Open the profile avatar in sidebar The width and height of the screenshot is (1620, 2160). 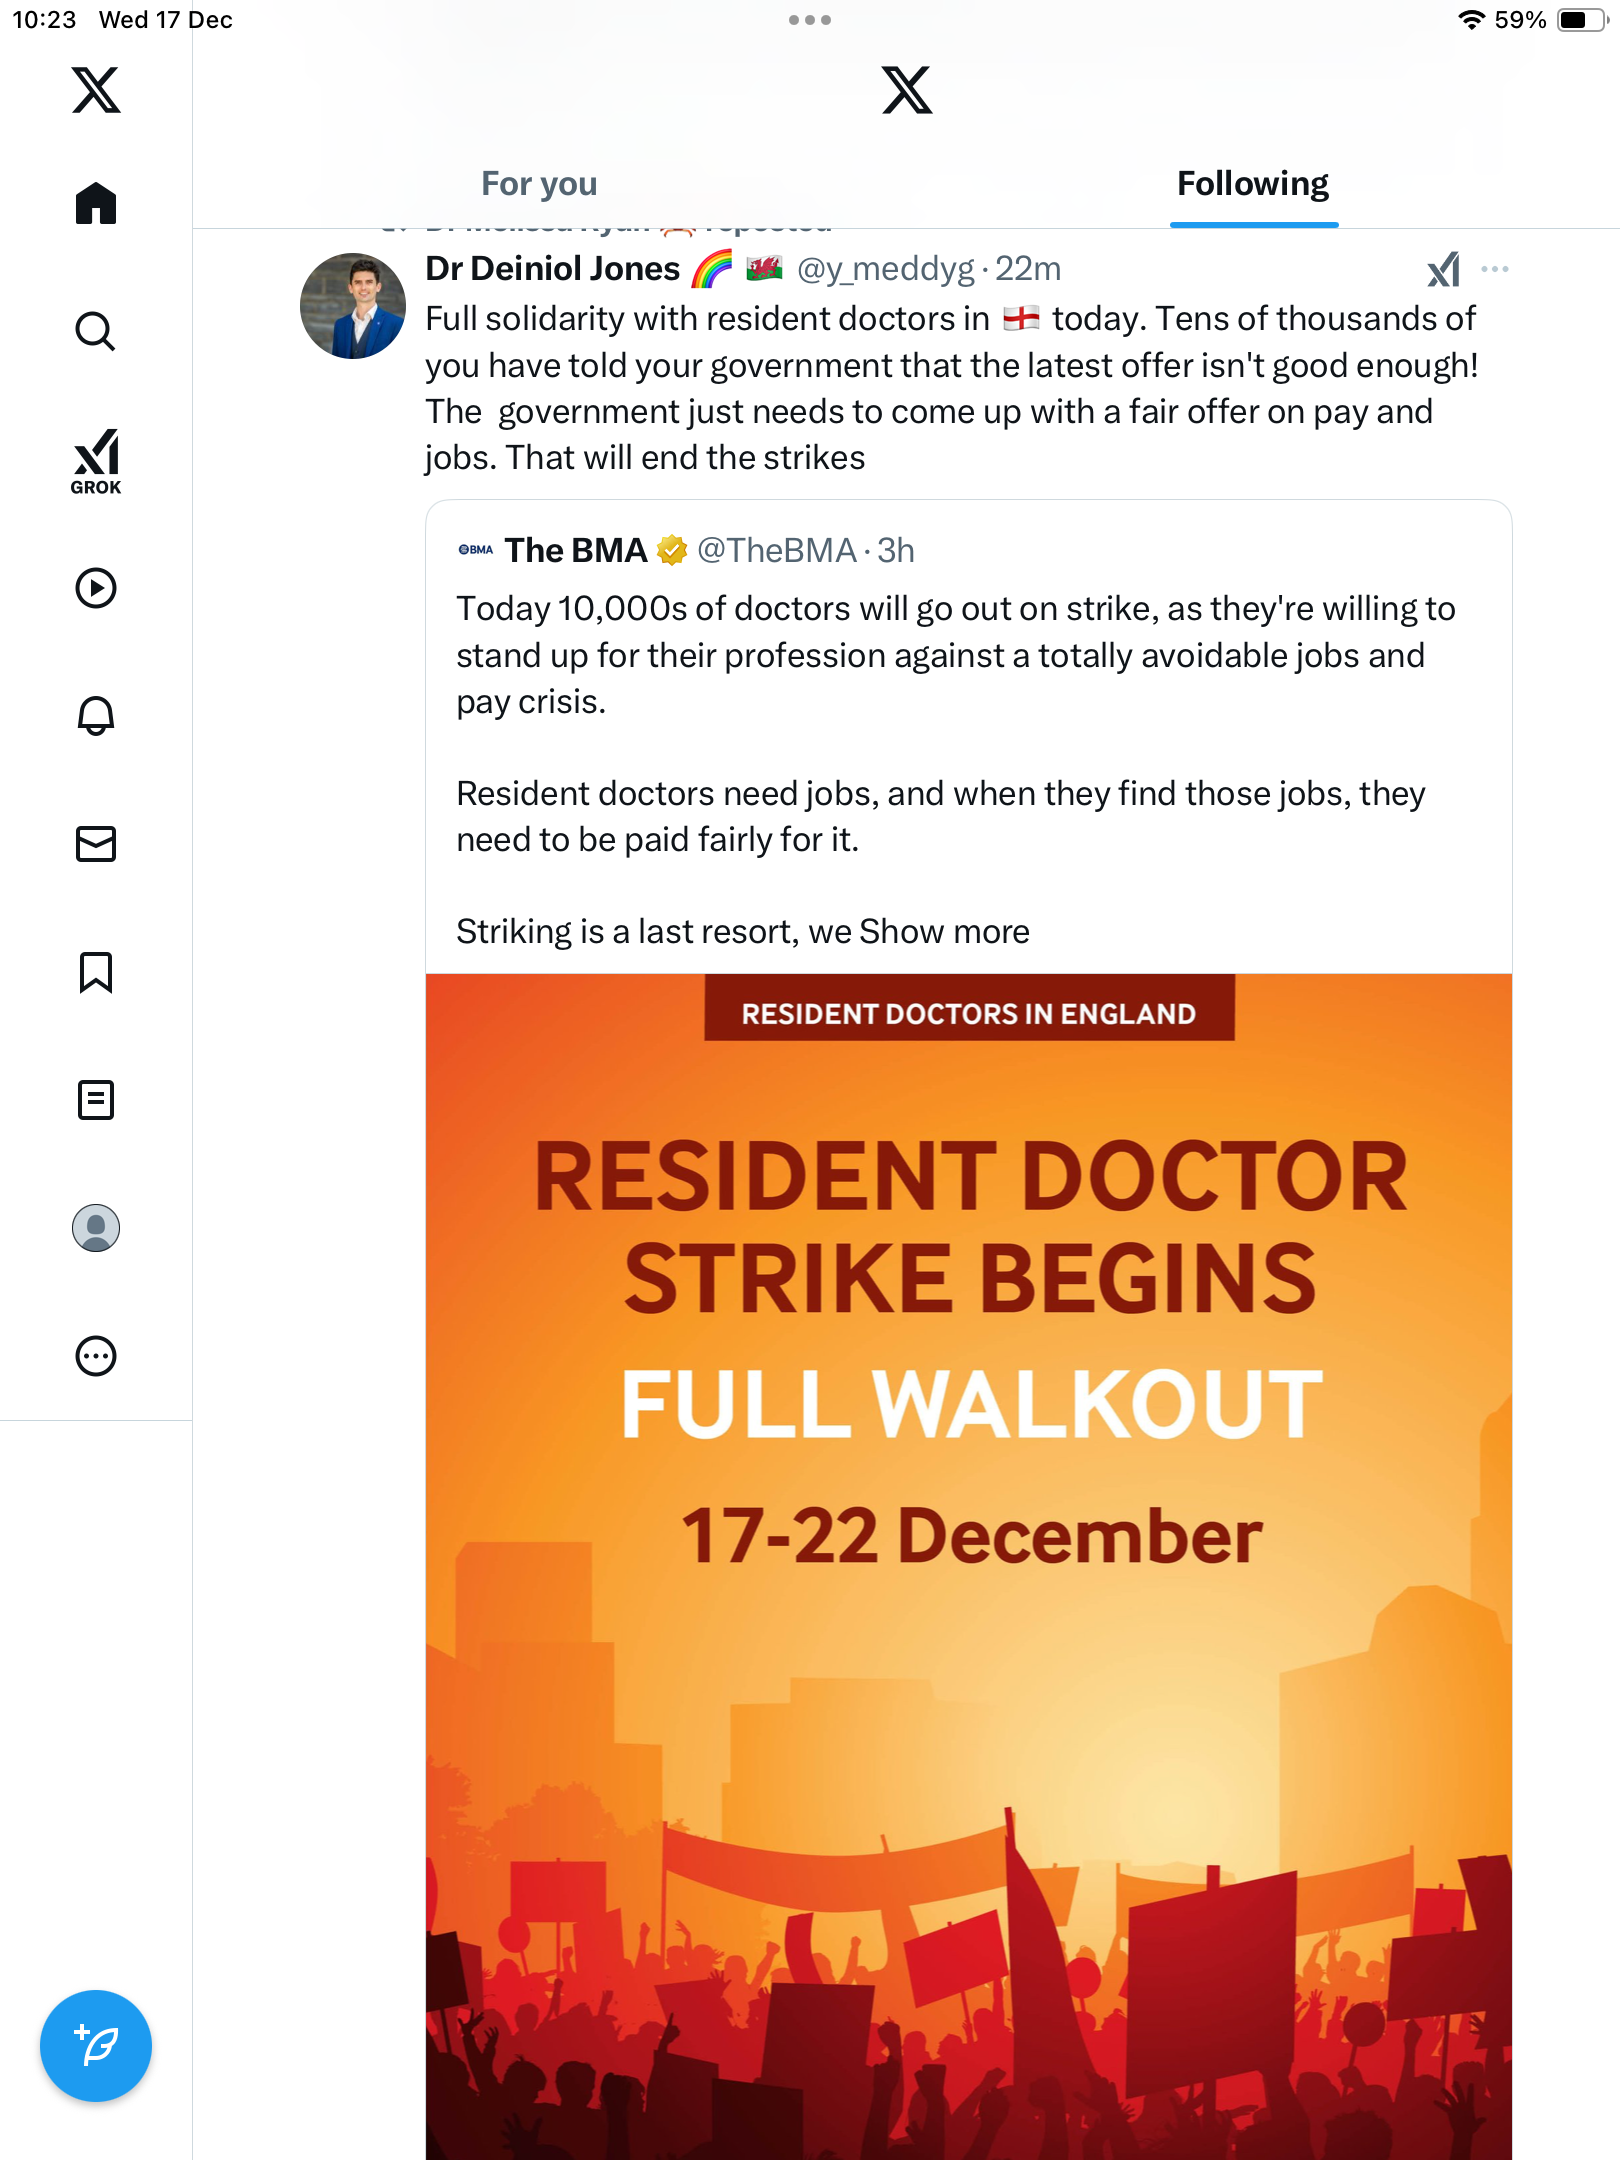click(x=96, y=1228)
